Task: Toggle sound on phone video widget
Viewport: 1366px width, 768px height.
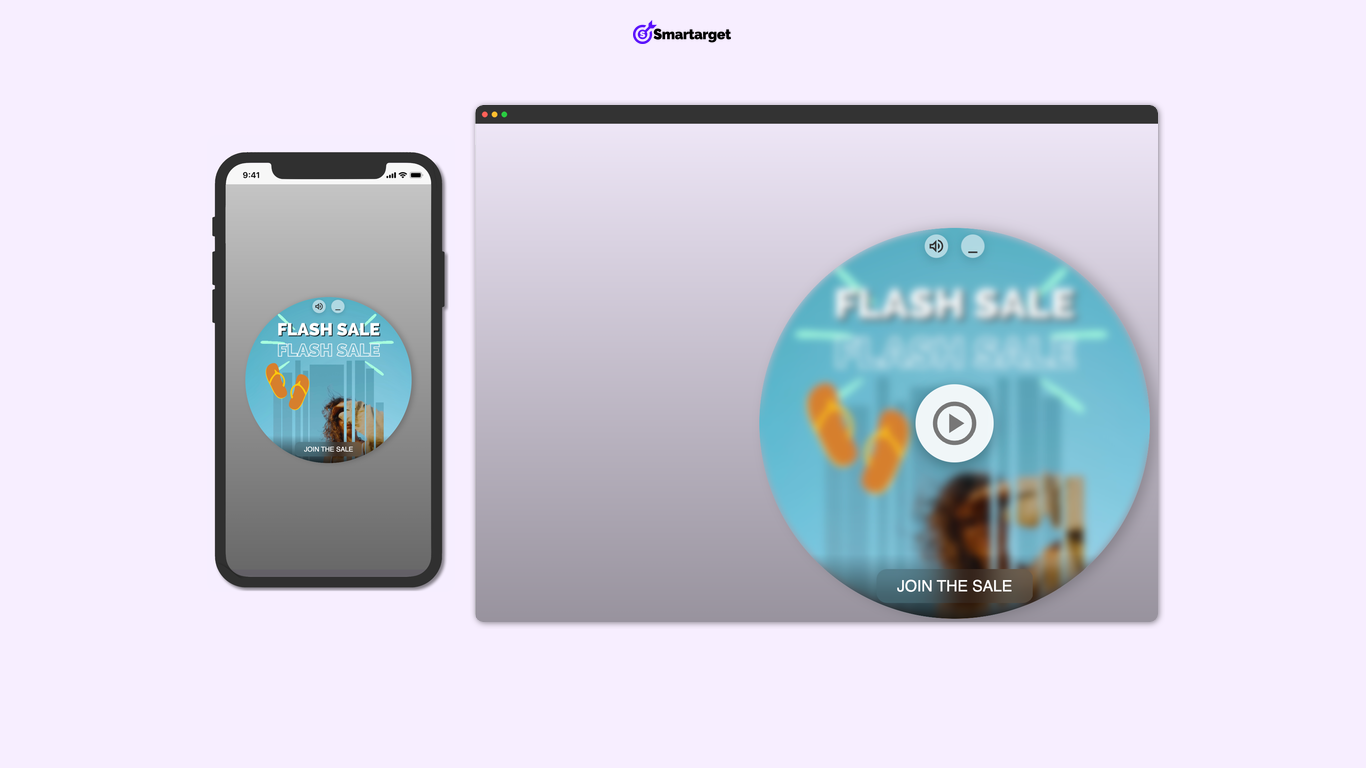Action: click(x=319, y=306)
